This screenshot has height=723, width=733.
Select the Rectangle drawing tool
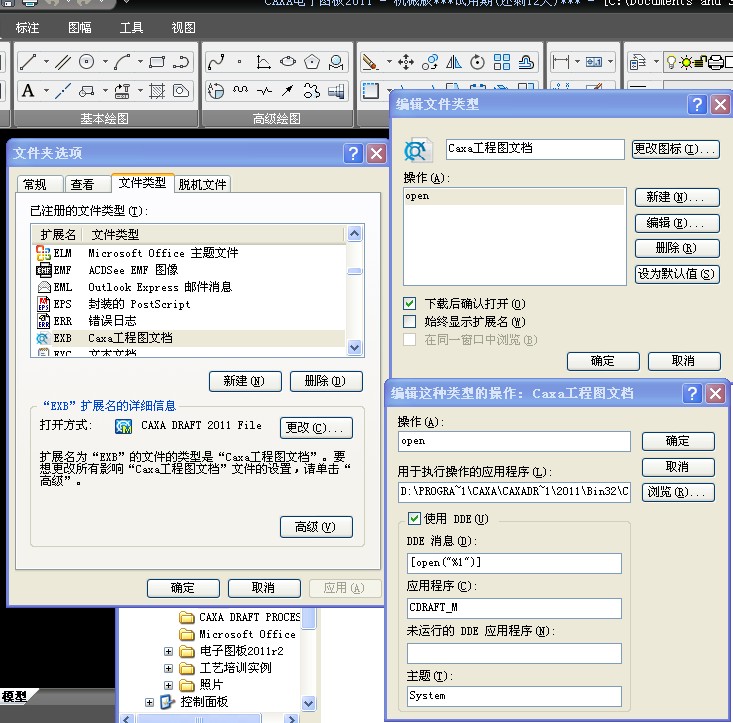156,62
